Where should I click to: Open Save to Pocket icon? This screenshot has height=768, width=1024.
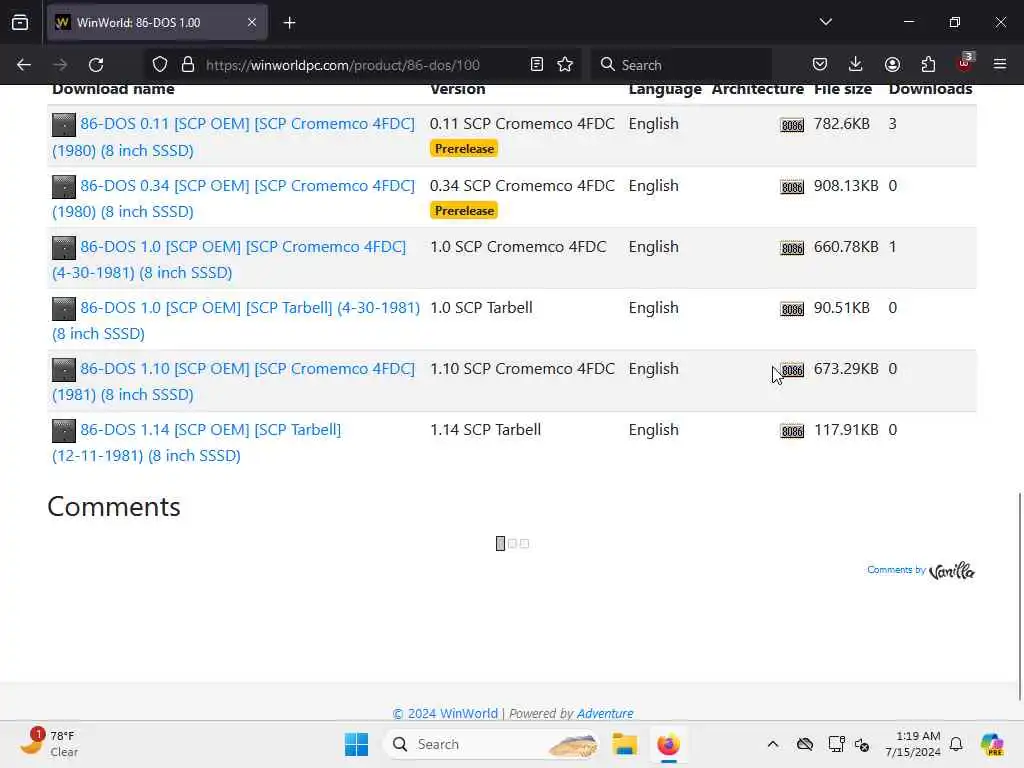pyautogui.click(x=820, y=65)
